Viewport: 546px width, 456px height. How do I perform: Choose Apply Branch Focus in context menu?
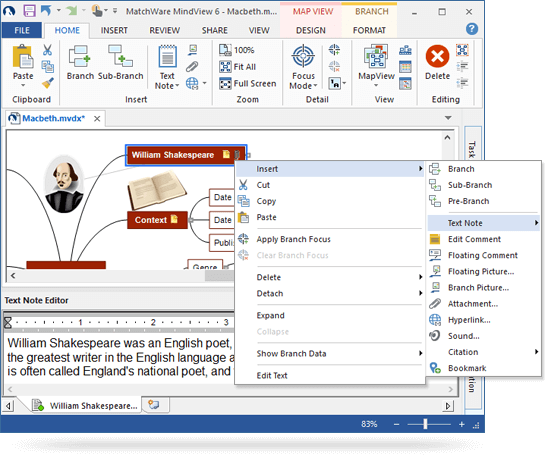(x=329, y=239)
